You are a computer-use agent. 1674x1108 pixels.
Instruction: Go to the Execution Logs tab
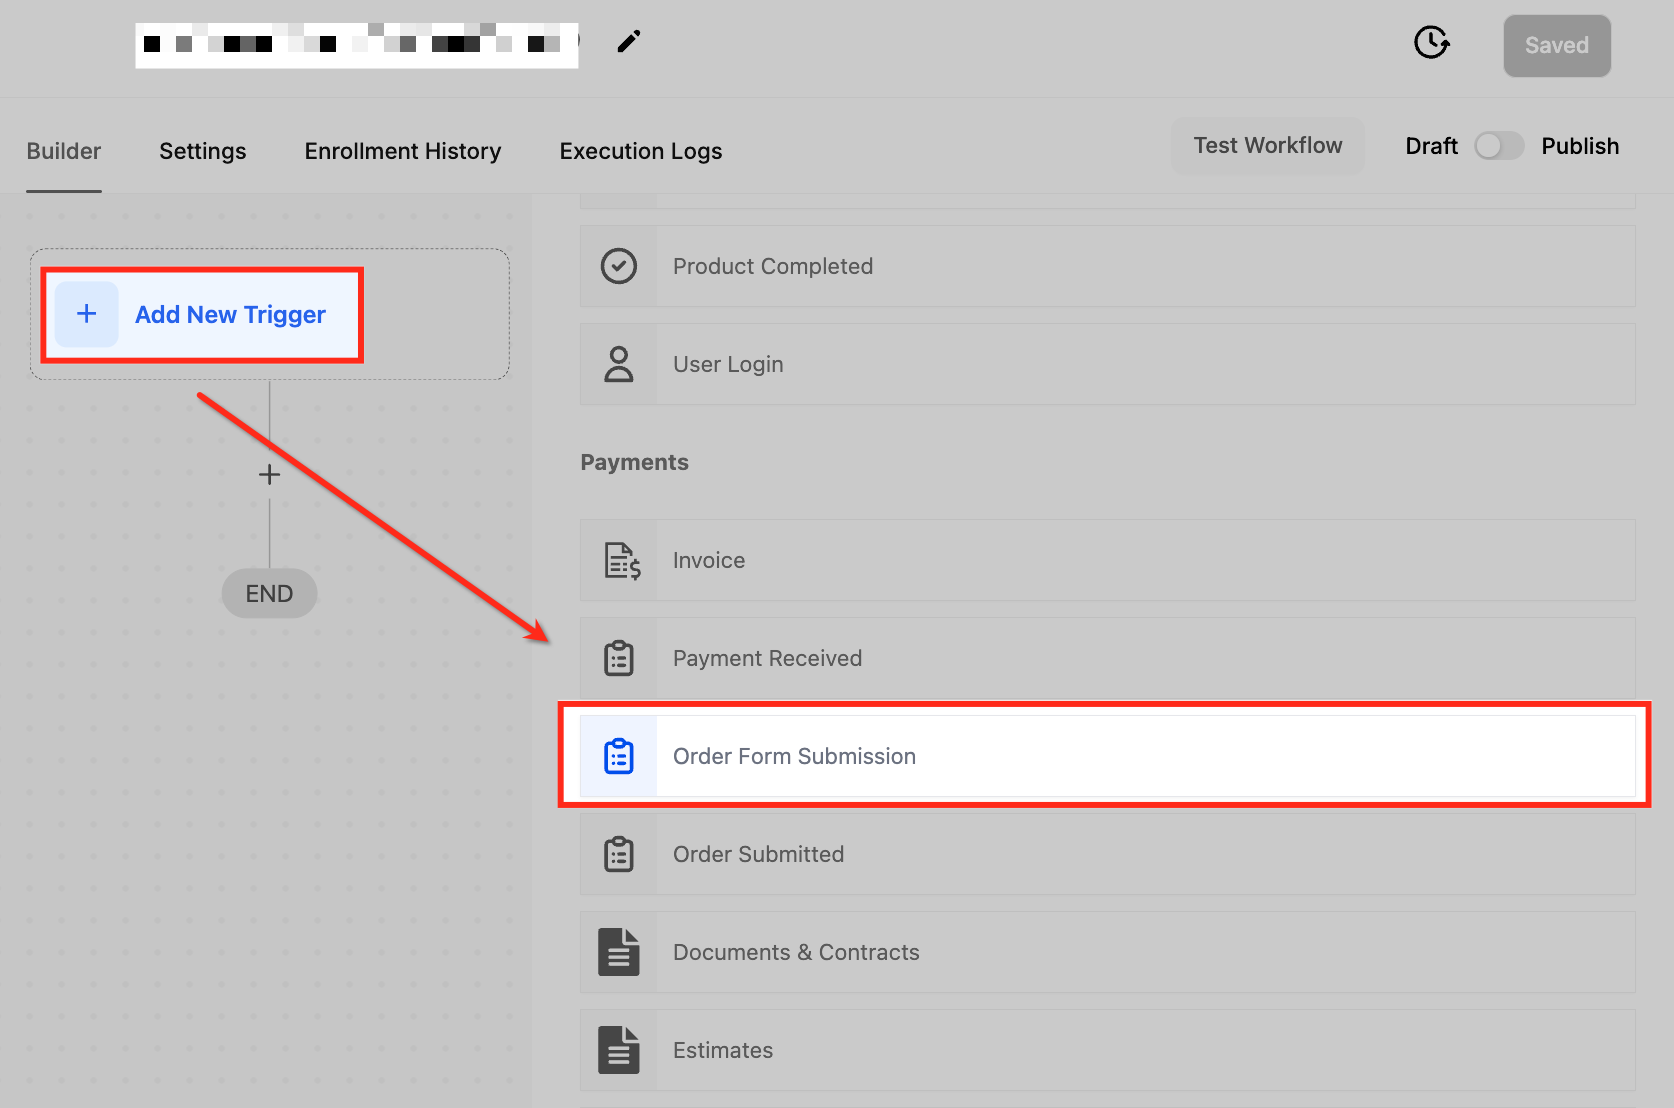(x=641, y=151)
